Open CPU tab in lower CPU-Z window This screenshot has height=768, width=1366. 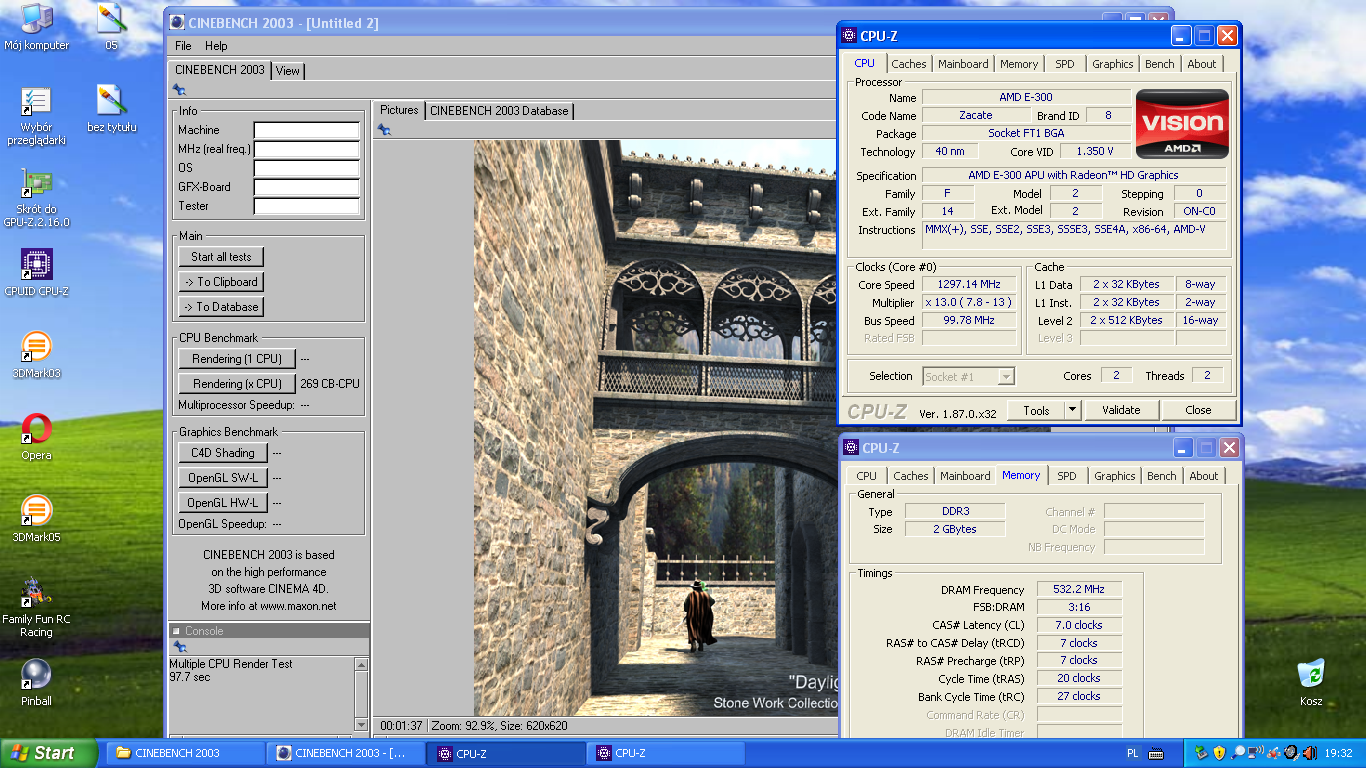click(x=867, y=476)
